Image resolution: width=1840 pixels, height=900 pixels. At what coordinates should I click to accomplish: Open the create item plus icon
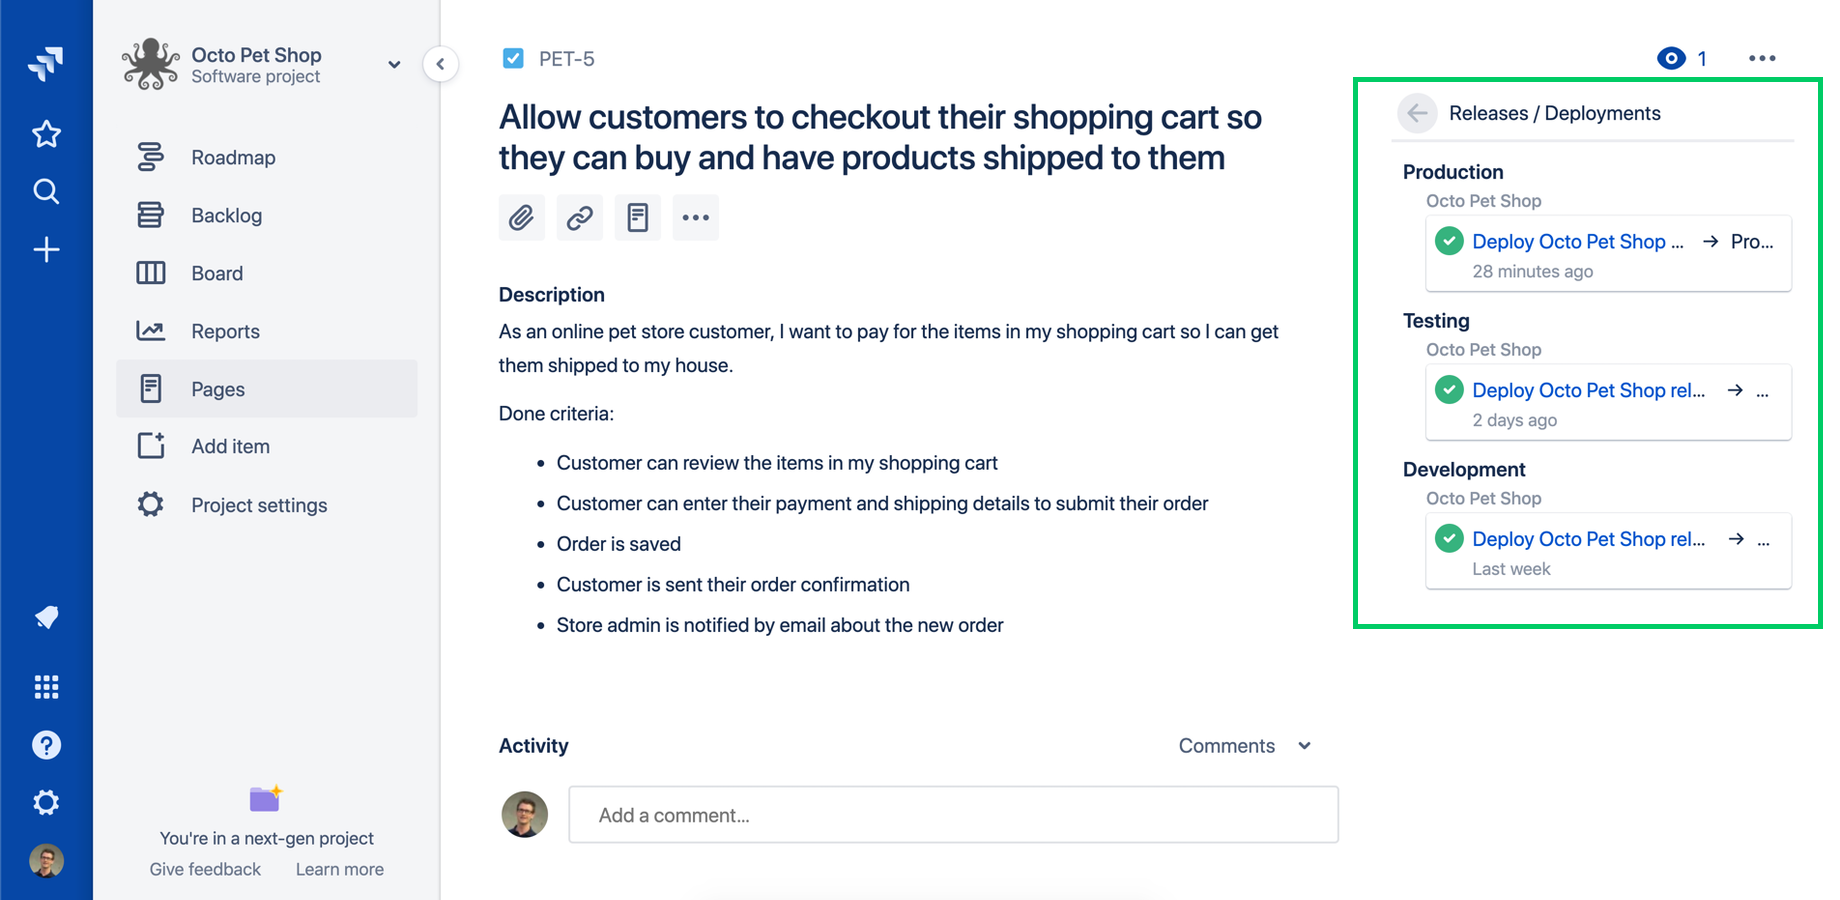click(46, 250)
